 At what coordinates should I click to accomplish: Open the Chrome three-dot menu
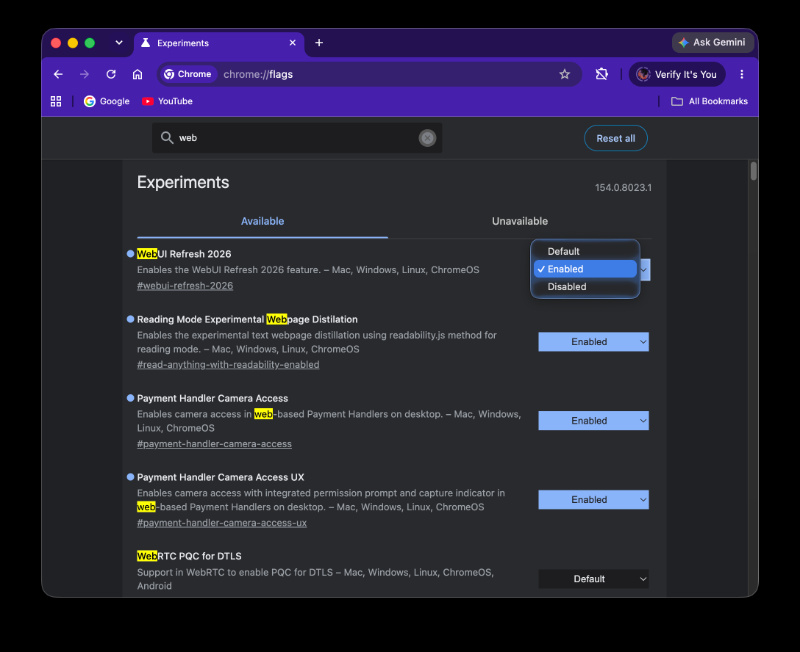point(741,74)
